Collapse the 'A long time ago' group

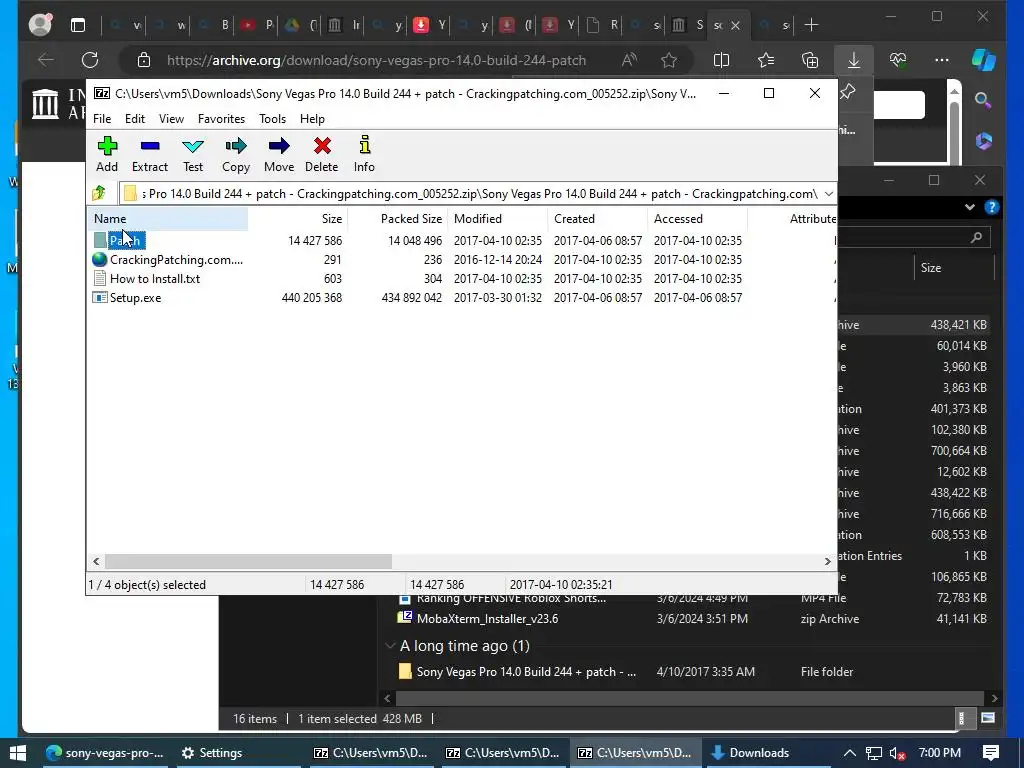pos(390,646)
